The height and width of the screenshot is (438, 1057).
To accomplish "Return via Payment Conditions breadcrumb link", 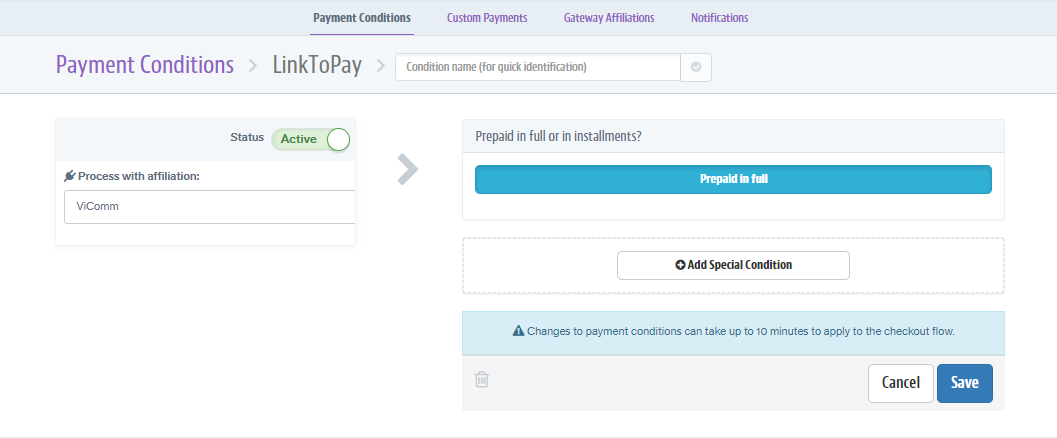I will pyautogui.click(x=145, y=66).
